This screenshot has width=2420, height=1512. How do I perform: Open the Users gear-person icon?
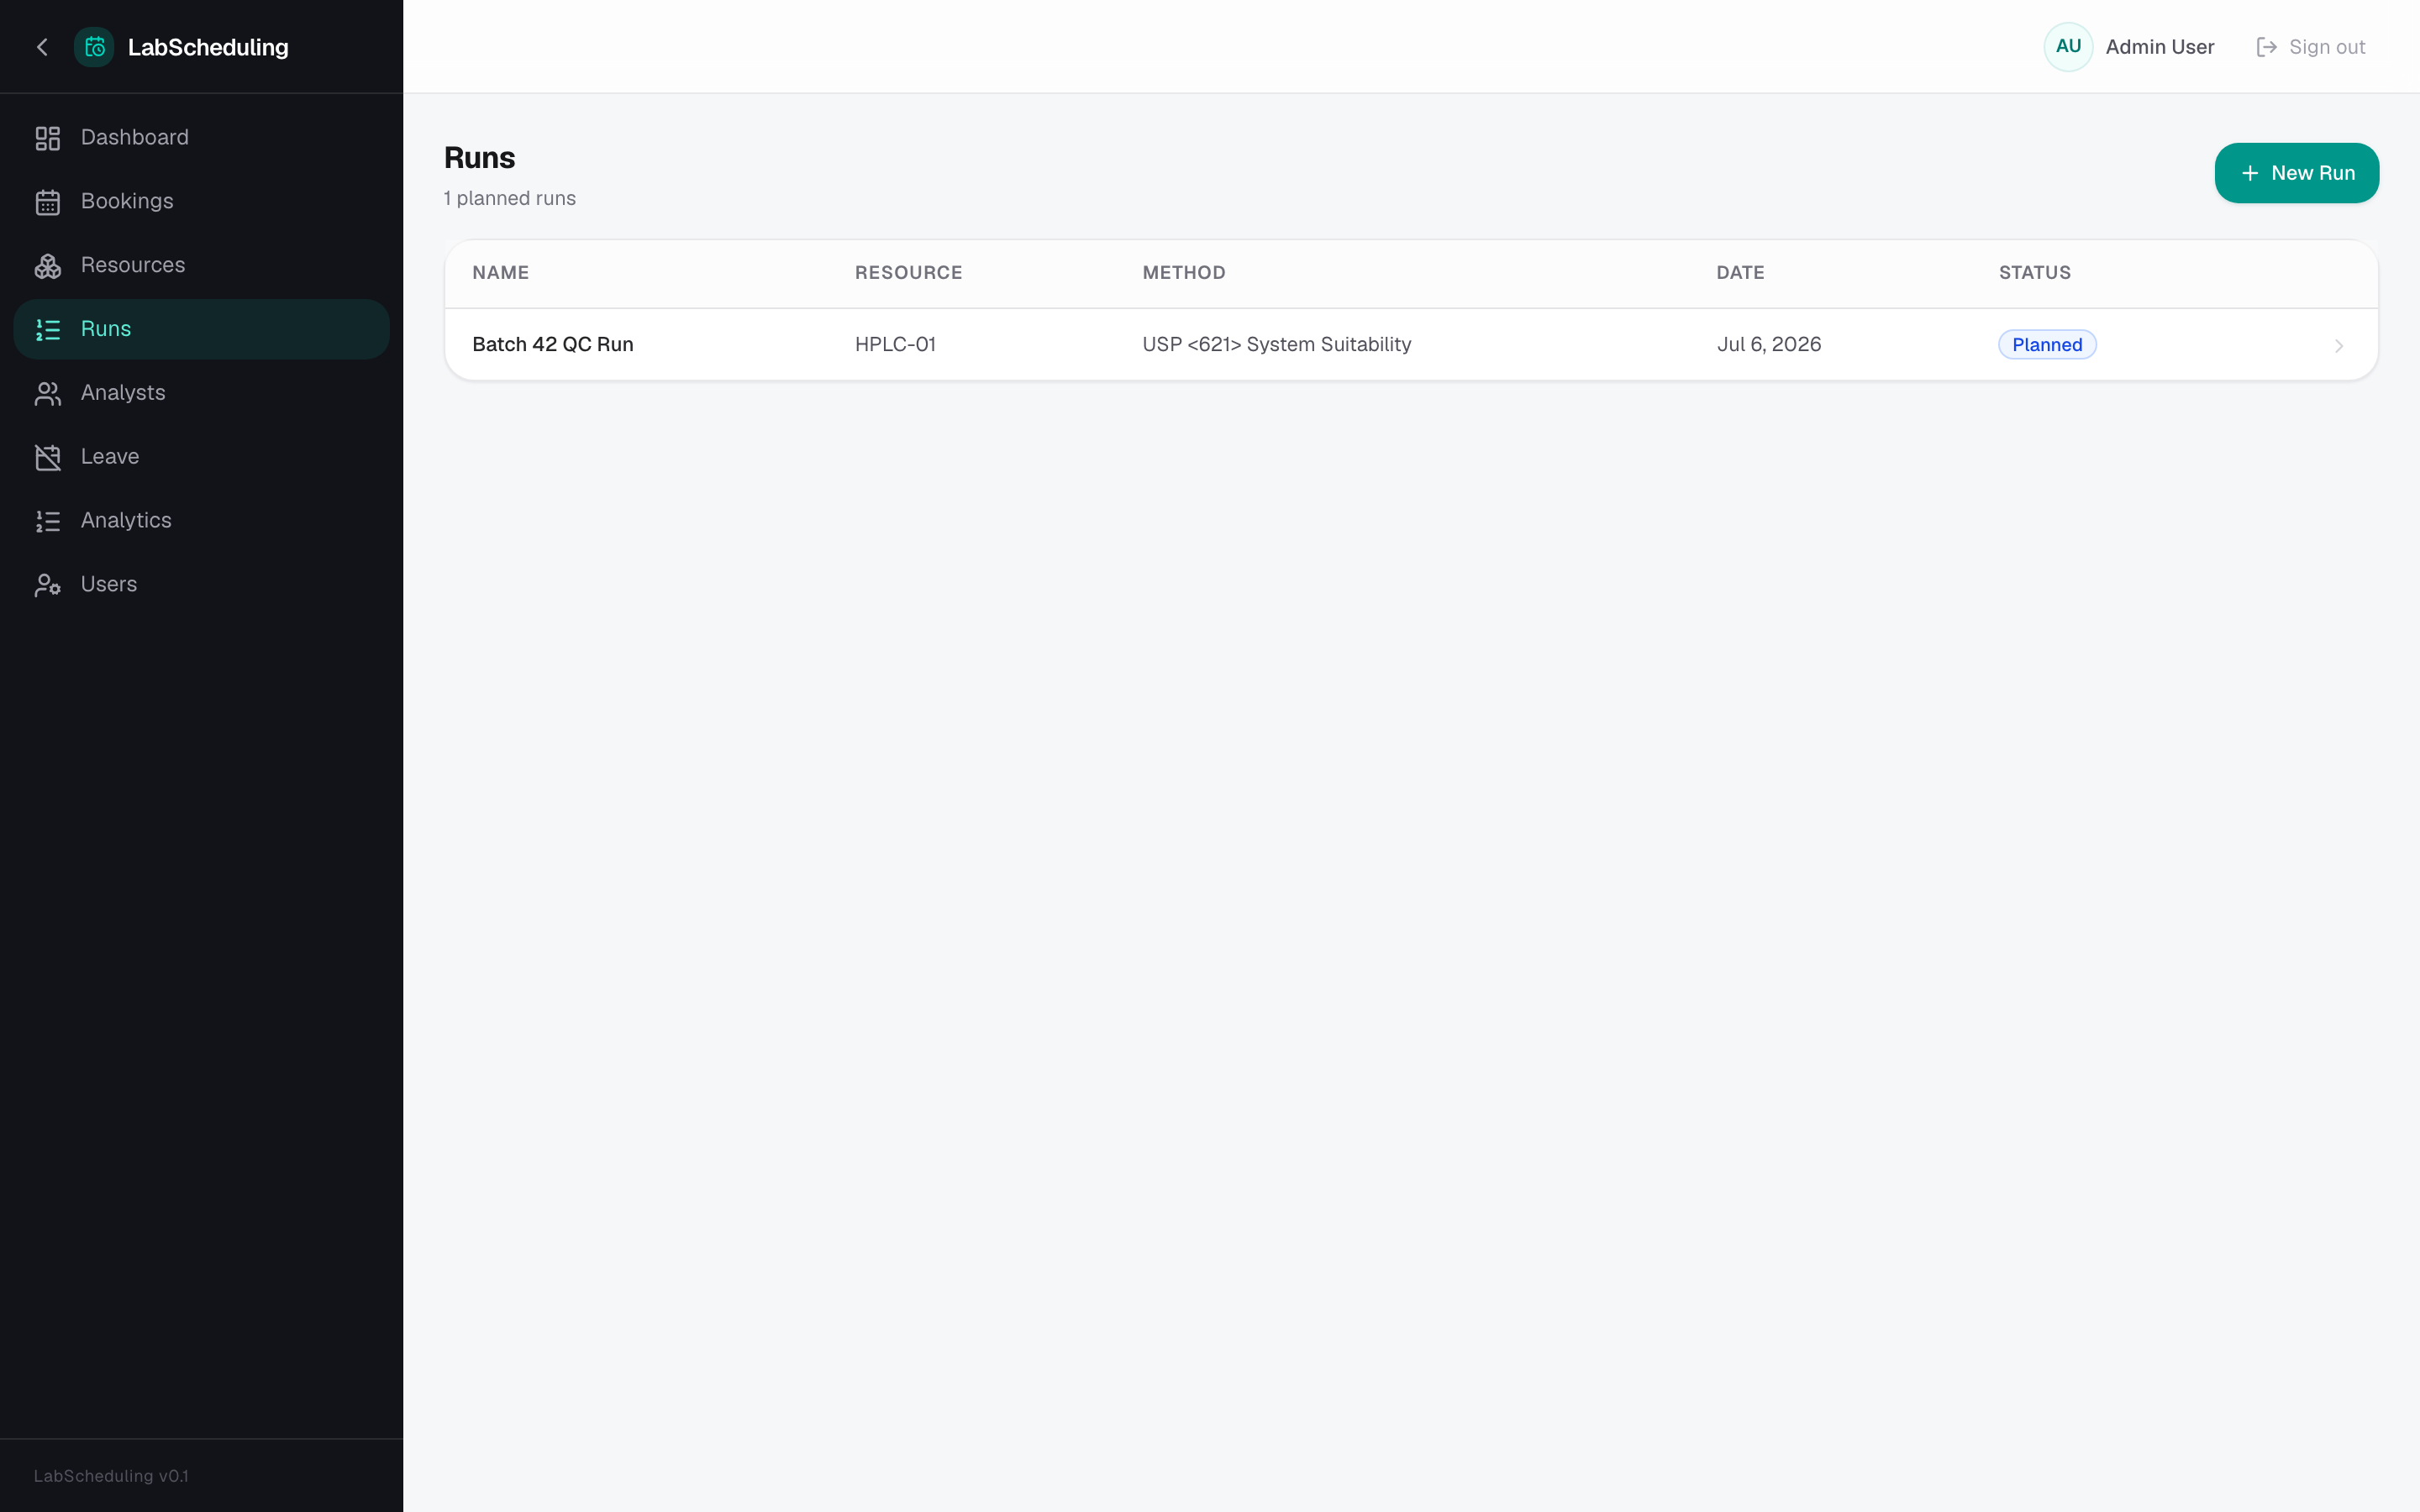tap(48, 585)
